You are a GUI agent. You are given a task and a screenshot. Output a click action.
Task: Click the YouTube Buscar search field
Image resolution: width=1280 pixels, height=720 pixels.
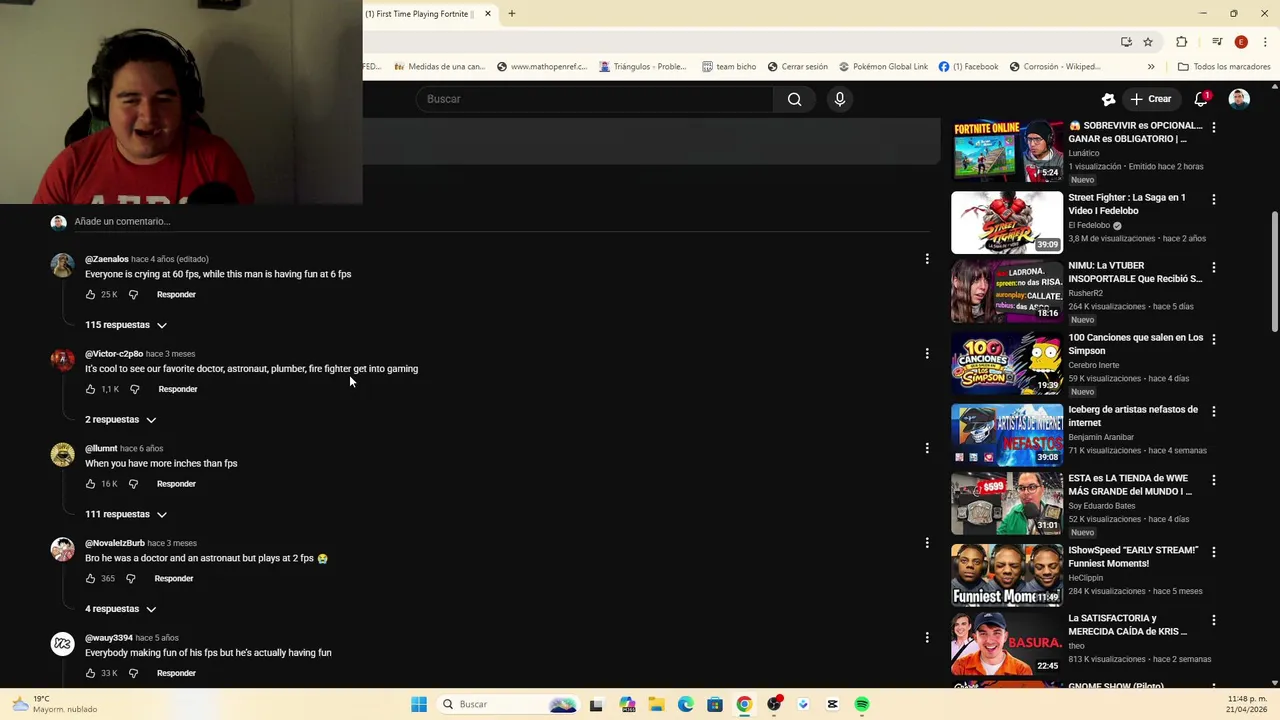tap(595, 99)
